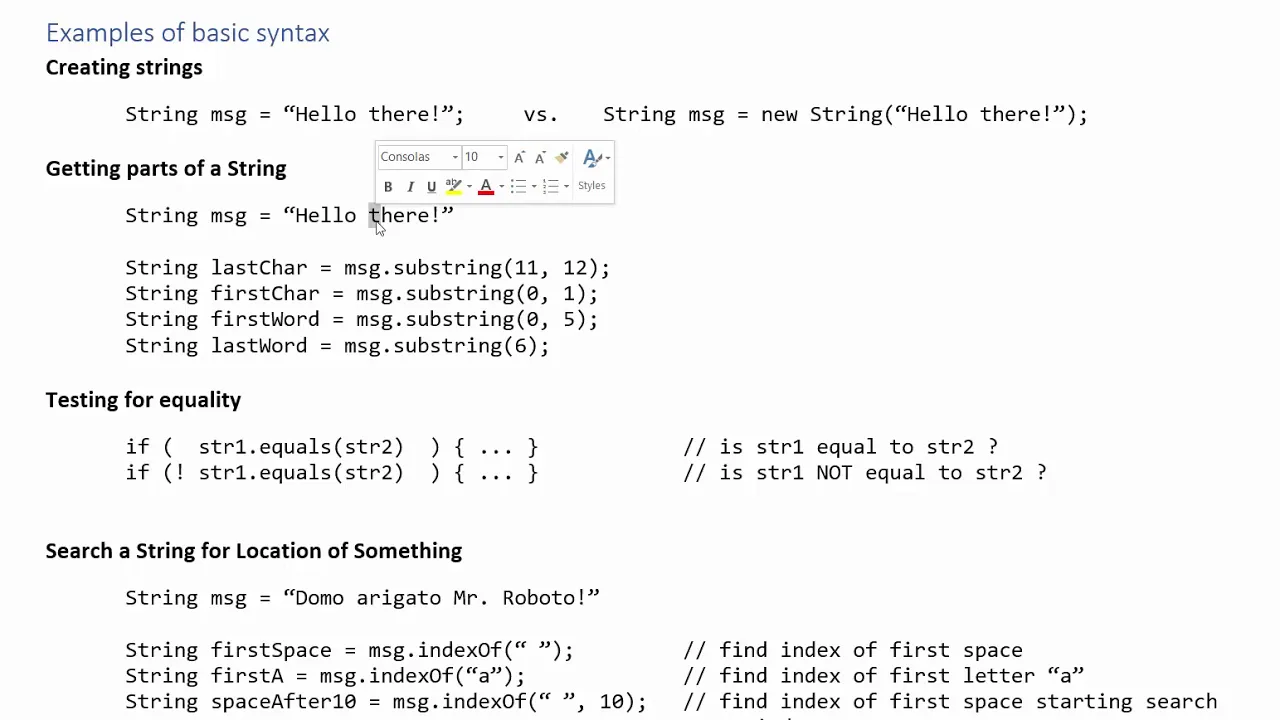The image size is (1280, 720).
Task: Apply Italic formatting from mini toolbar
Action: pyautogui.click(x=410, y=186)
